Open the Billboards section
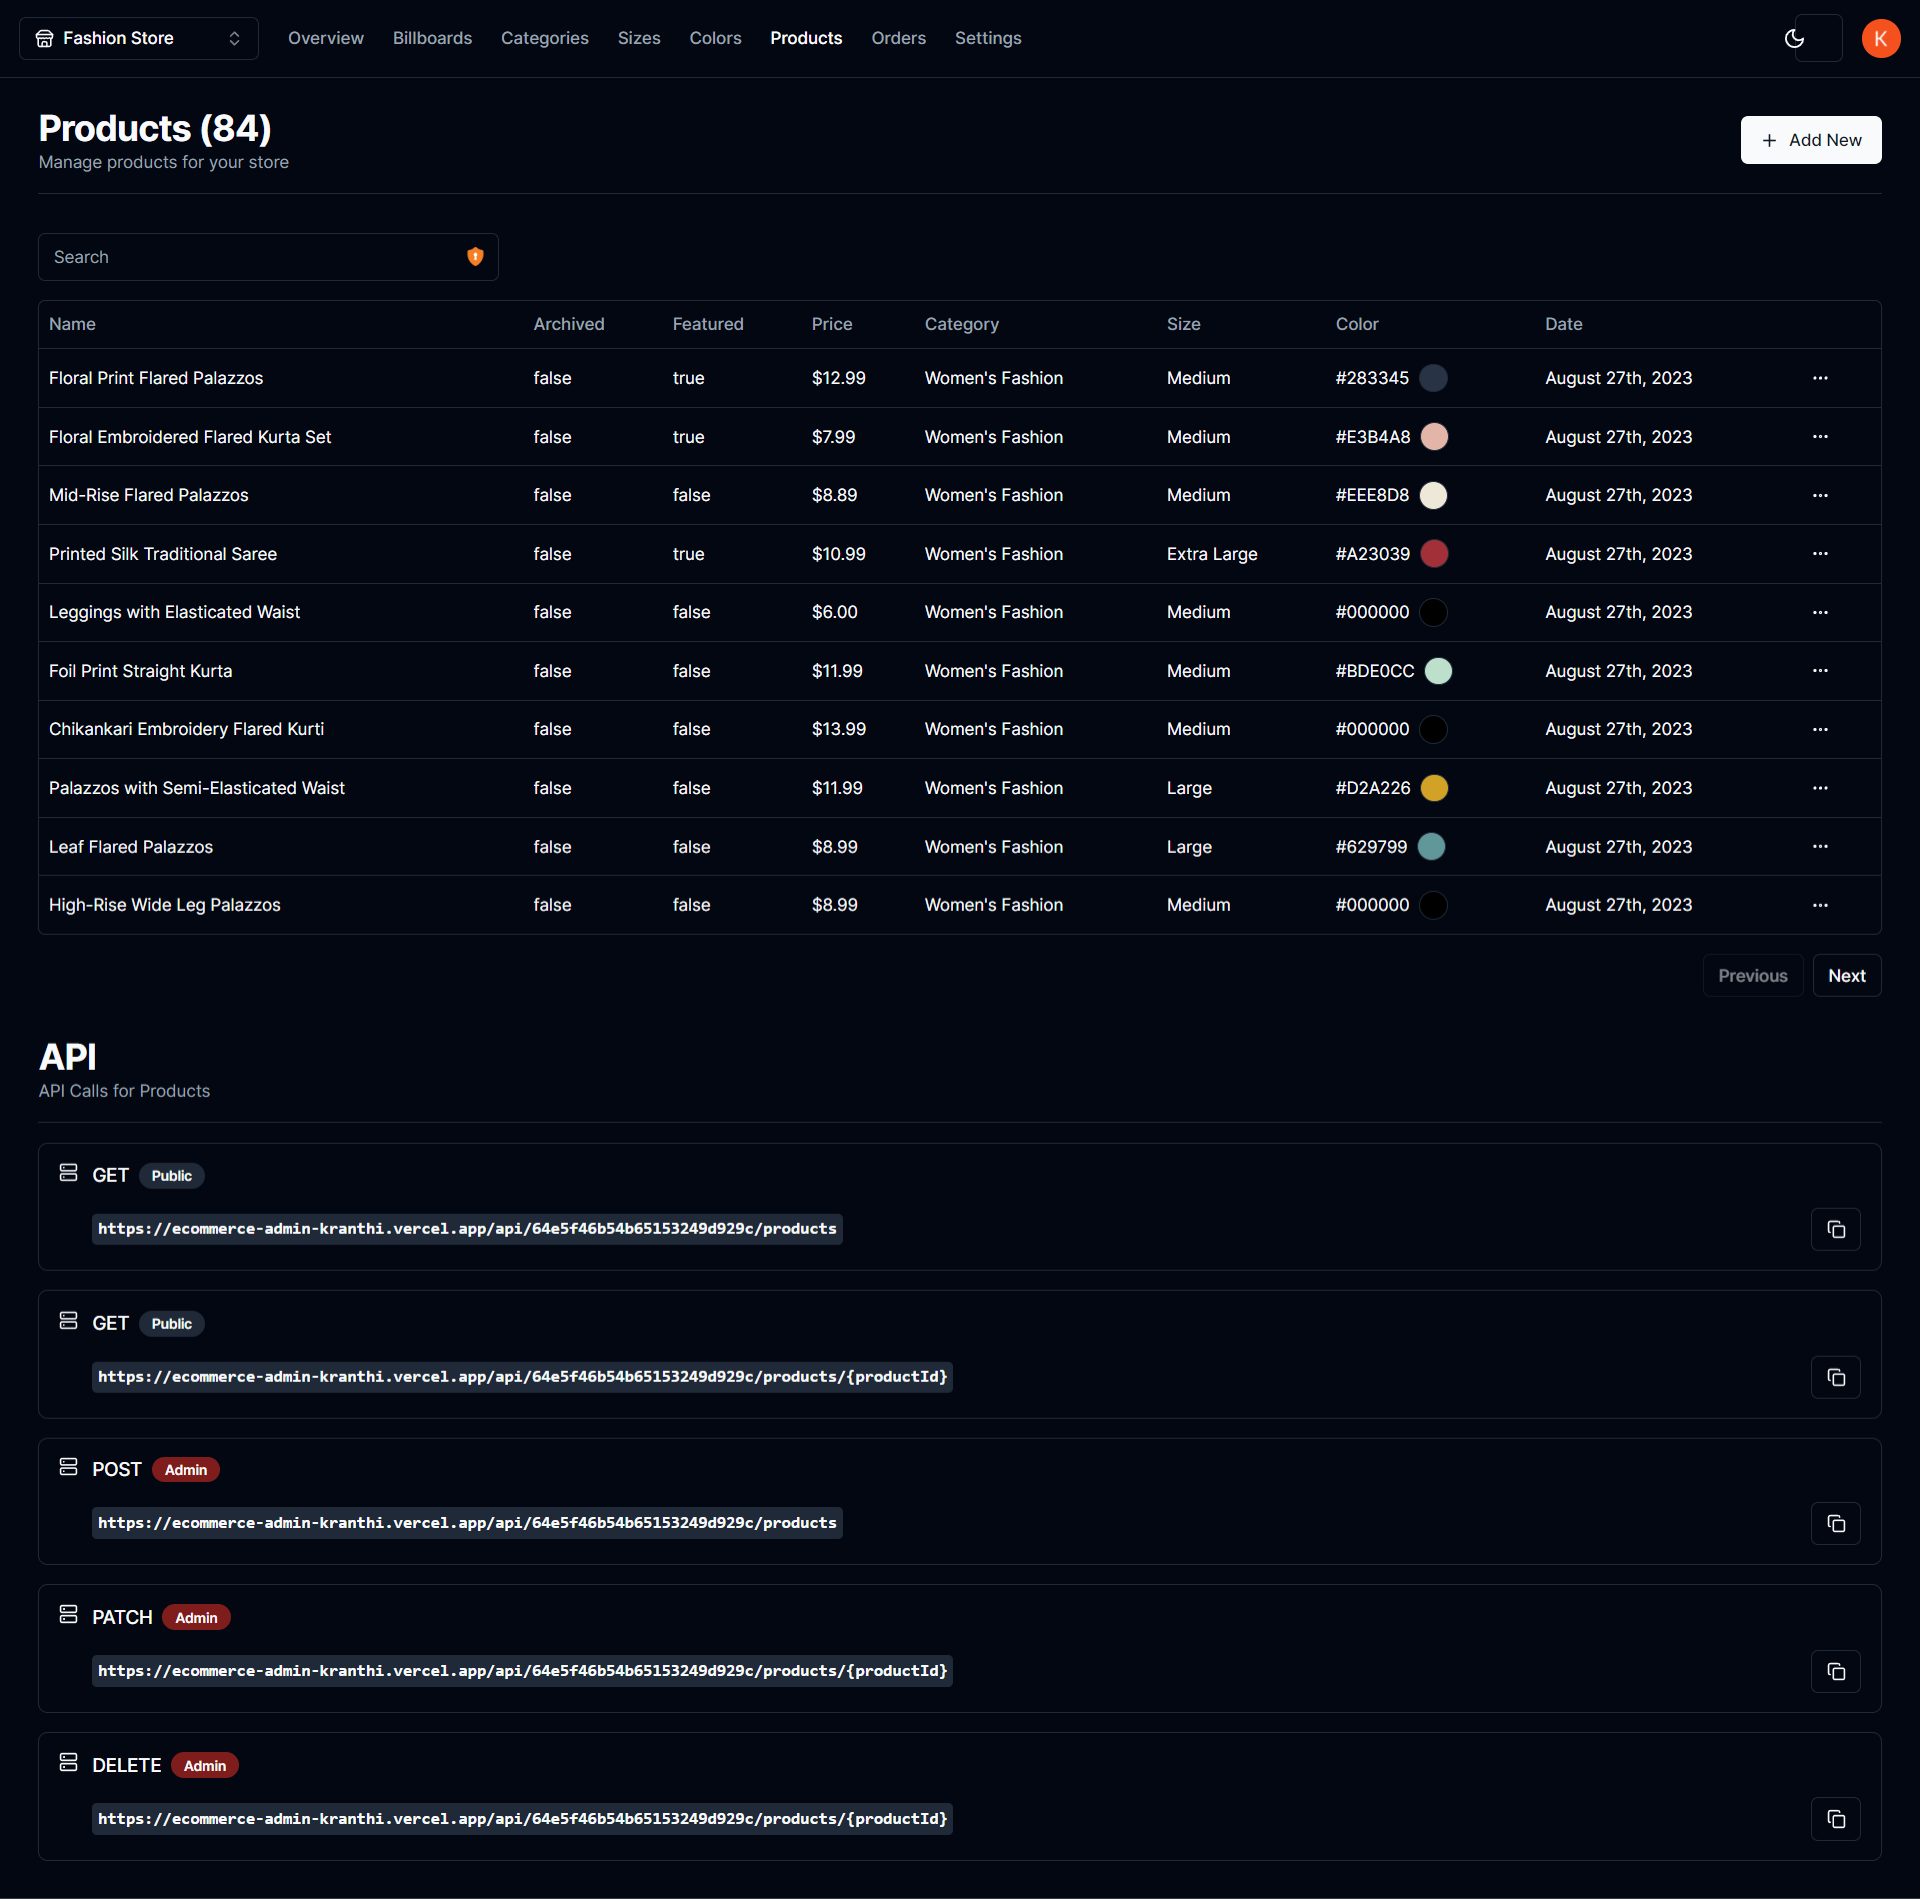Viewport: 1920px width, 1900px height. tap(432, 38)
